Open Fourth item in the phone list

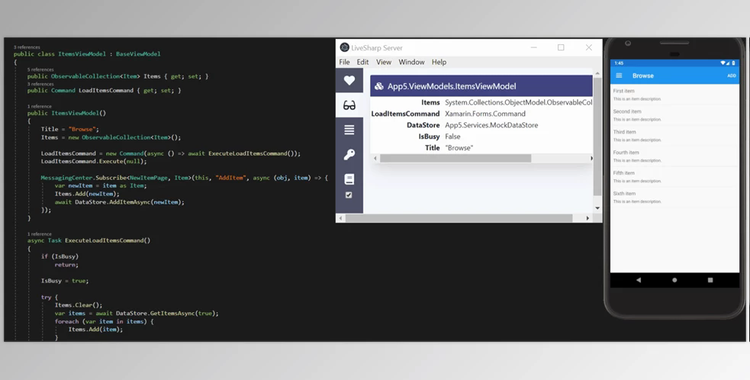674,156
